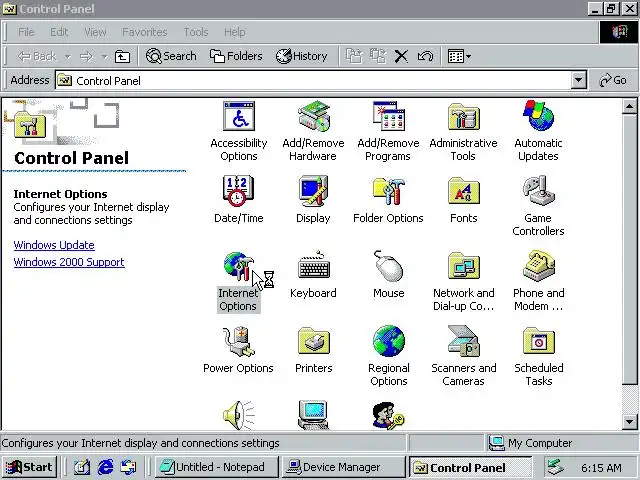Select the Add/Remove Programs icon
This screenshot has width=640, height=480.
coord(388,117)
